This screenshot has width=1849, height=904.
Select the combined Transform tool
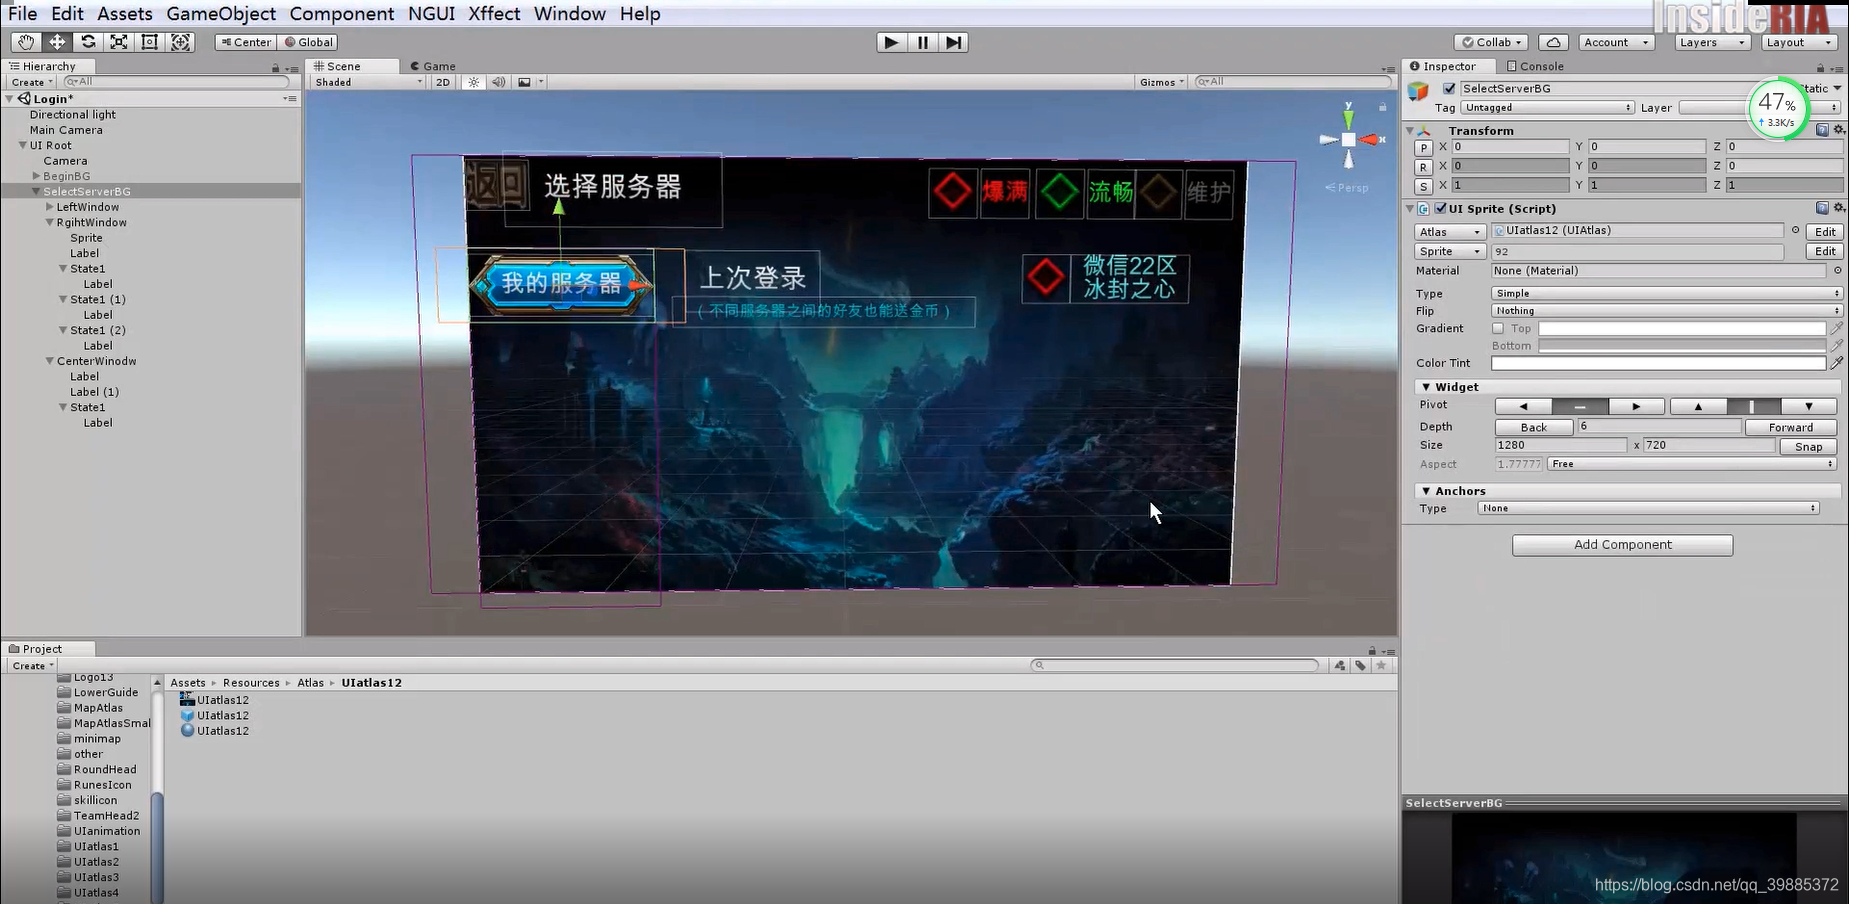pyautogui.click(x=181, y=42)
